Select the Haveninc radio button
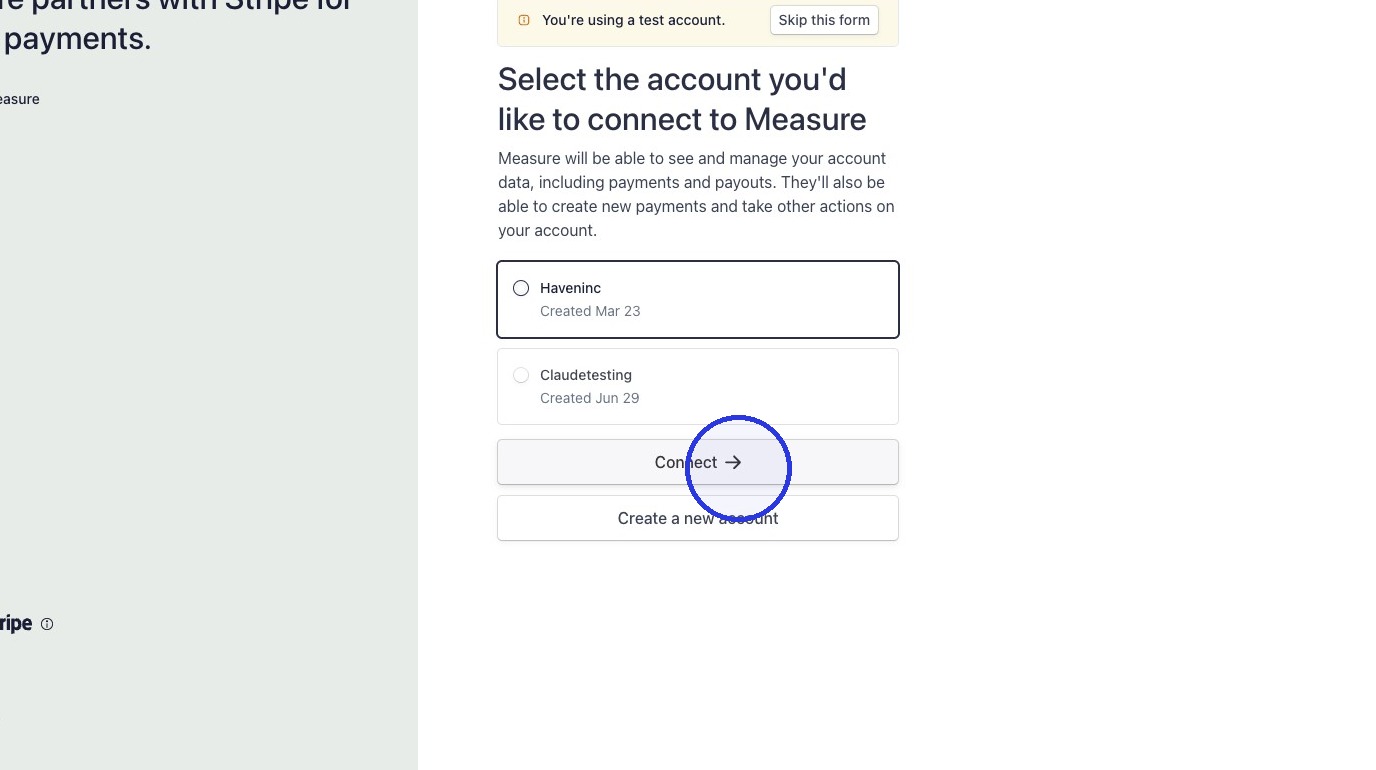 click(x=521, y=288)
